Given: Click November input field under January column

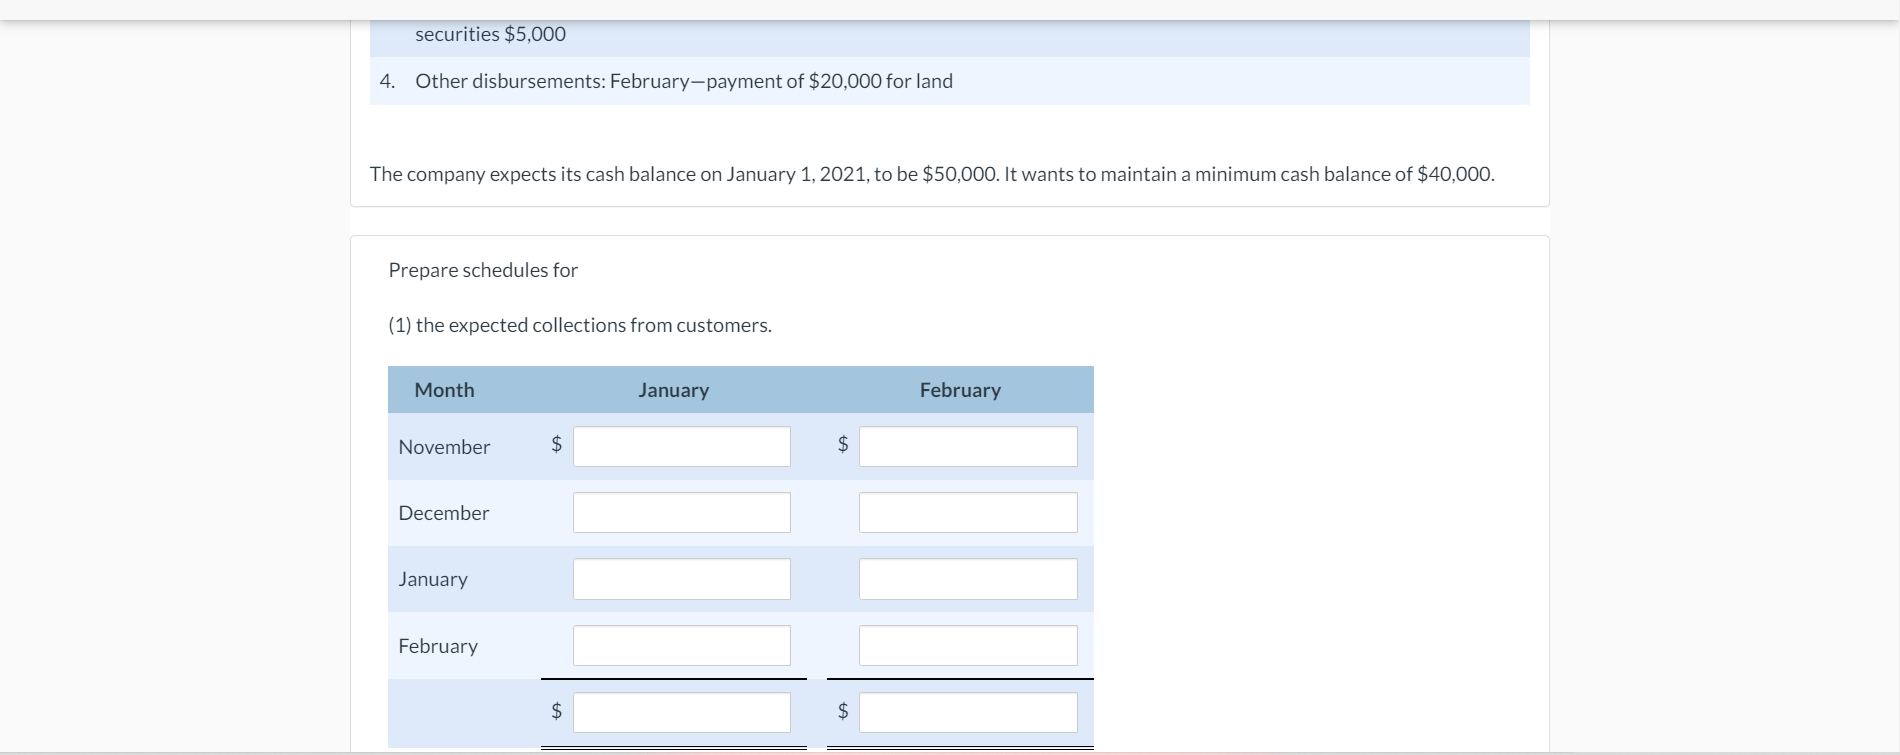Looking at the screenshot, I should 681,446.
